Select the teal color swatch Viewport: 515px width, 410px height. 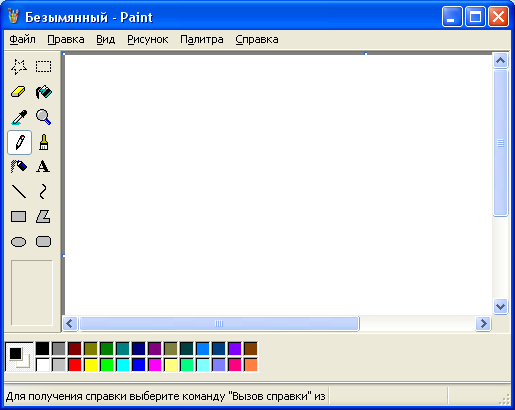123,349
